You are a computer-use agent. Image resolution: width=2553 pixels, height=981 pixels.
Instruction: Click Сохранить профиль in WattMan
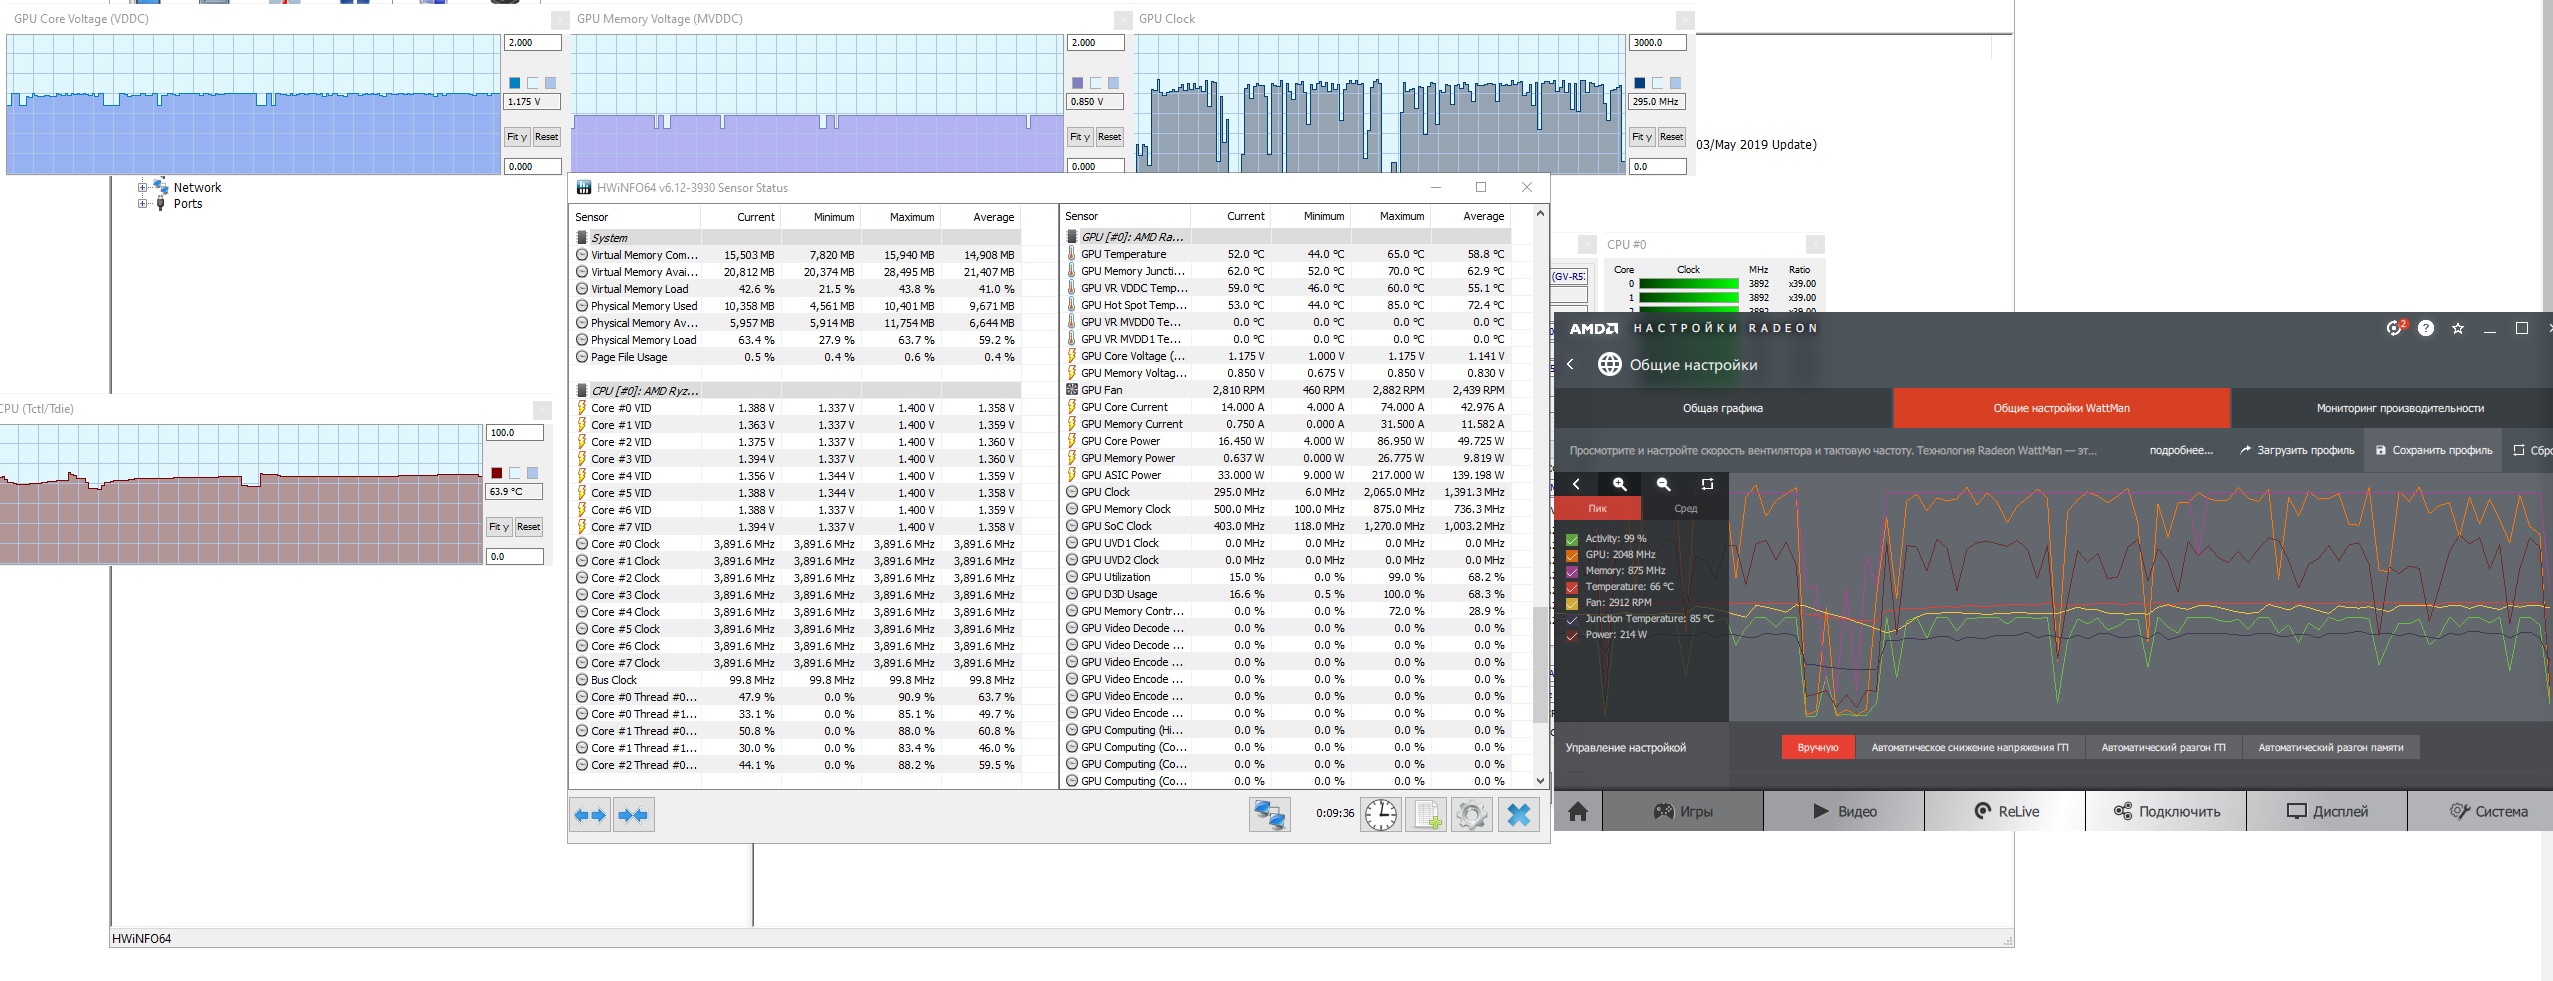[x=2434, y=450]
